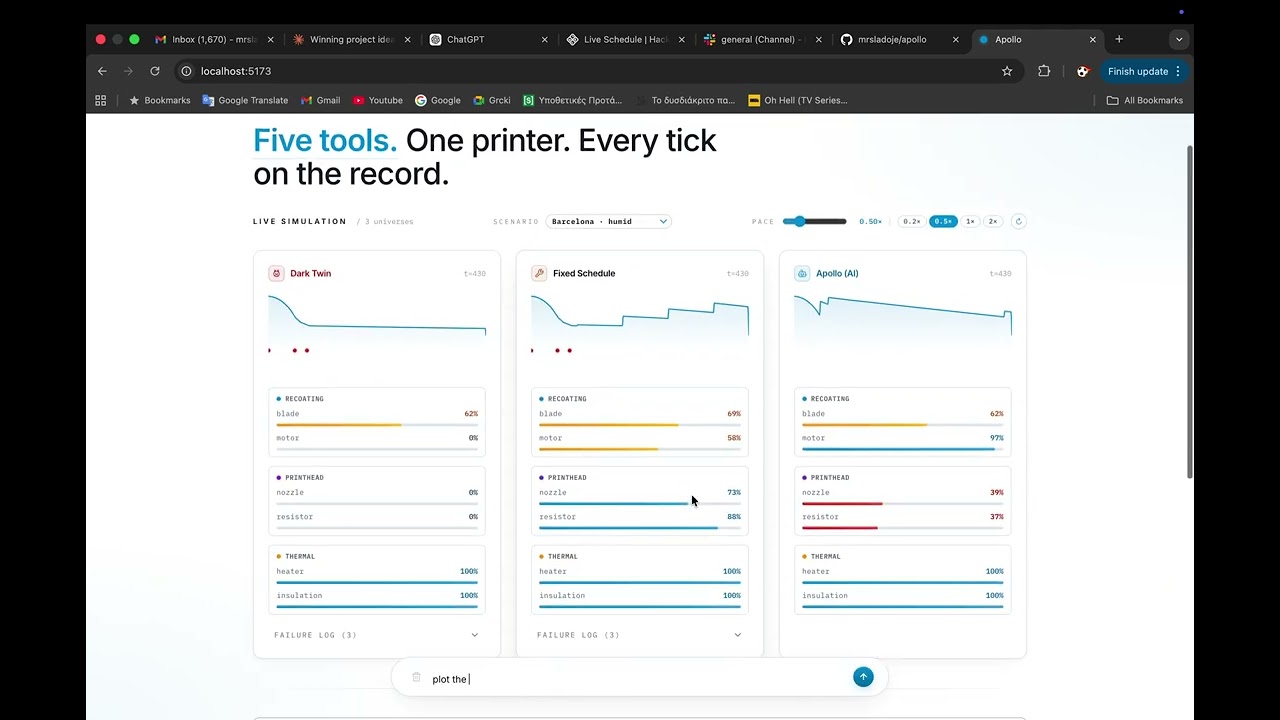The width and height of the screenshot is (1280, 720).
Task: Click the Apollo (AI) motor 97% value
Action: pos(997,438)
